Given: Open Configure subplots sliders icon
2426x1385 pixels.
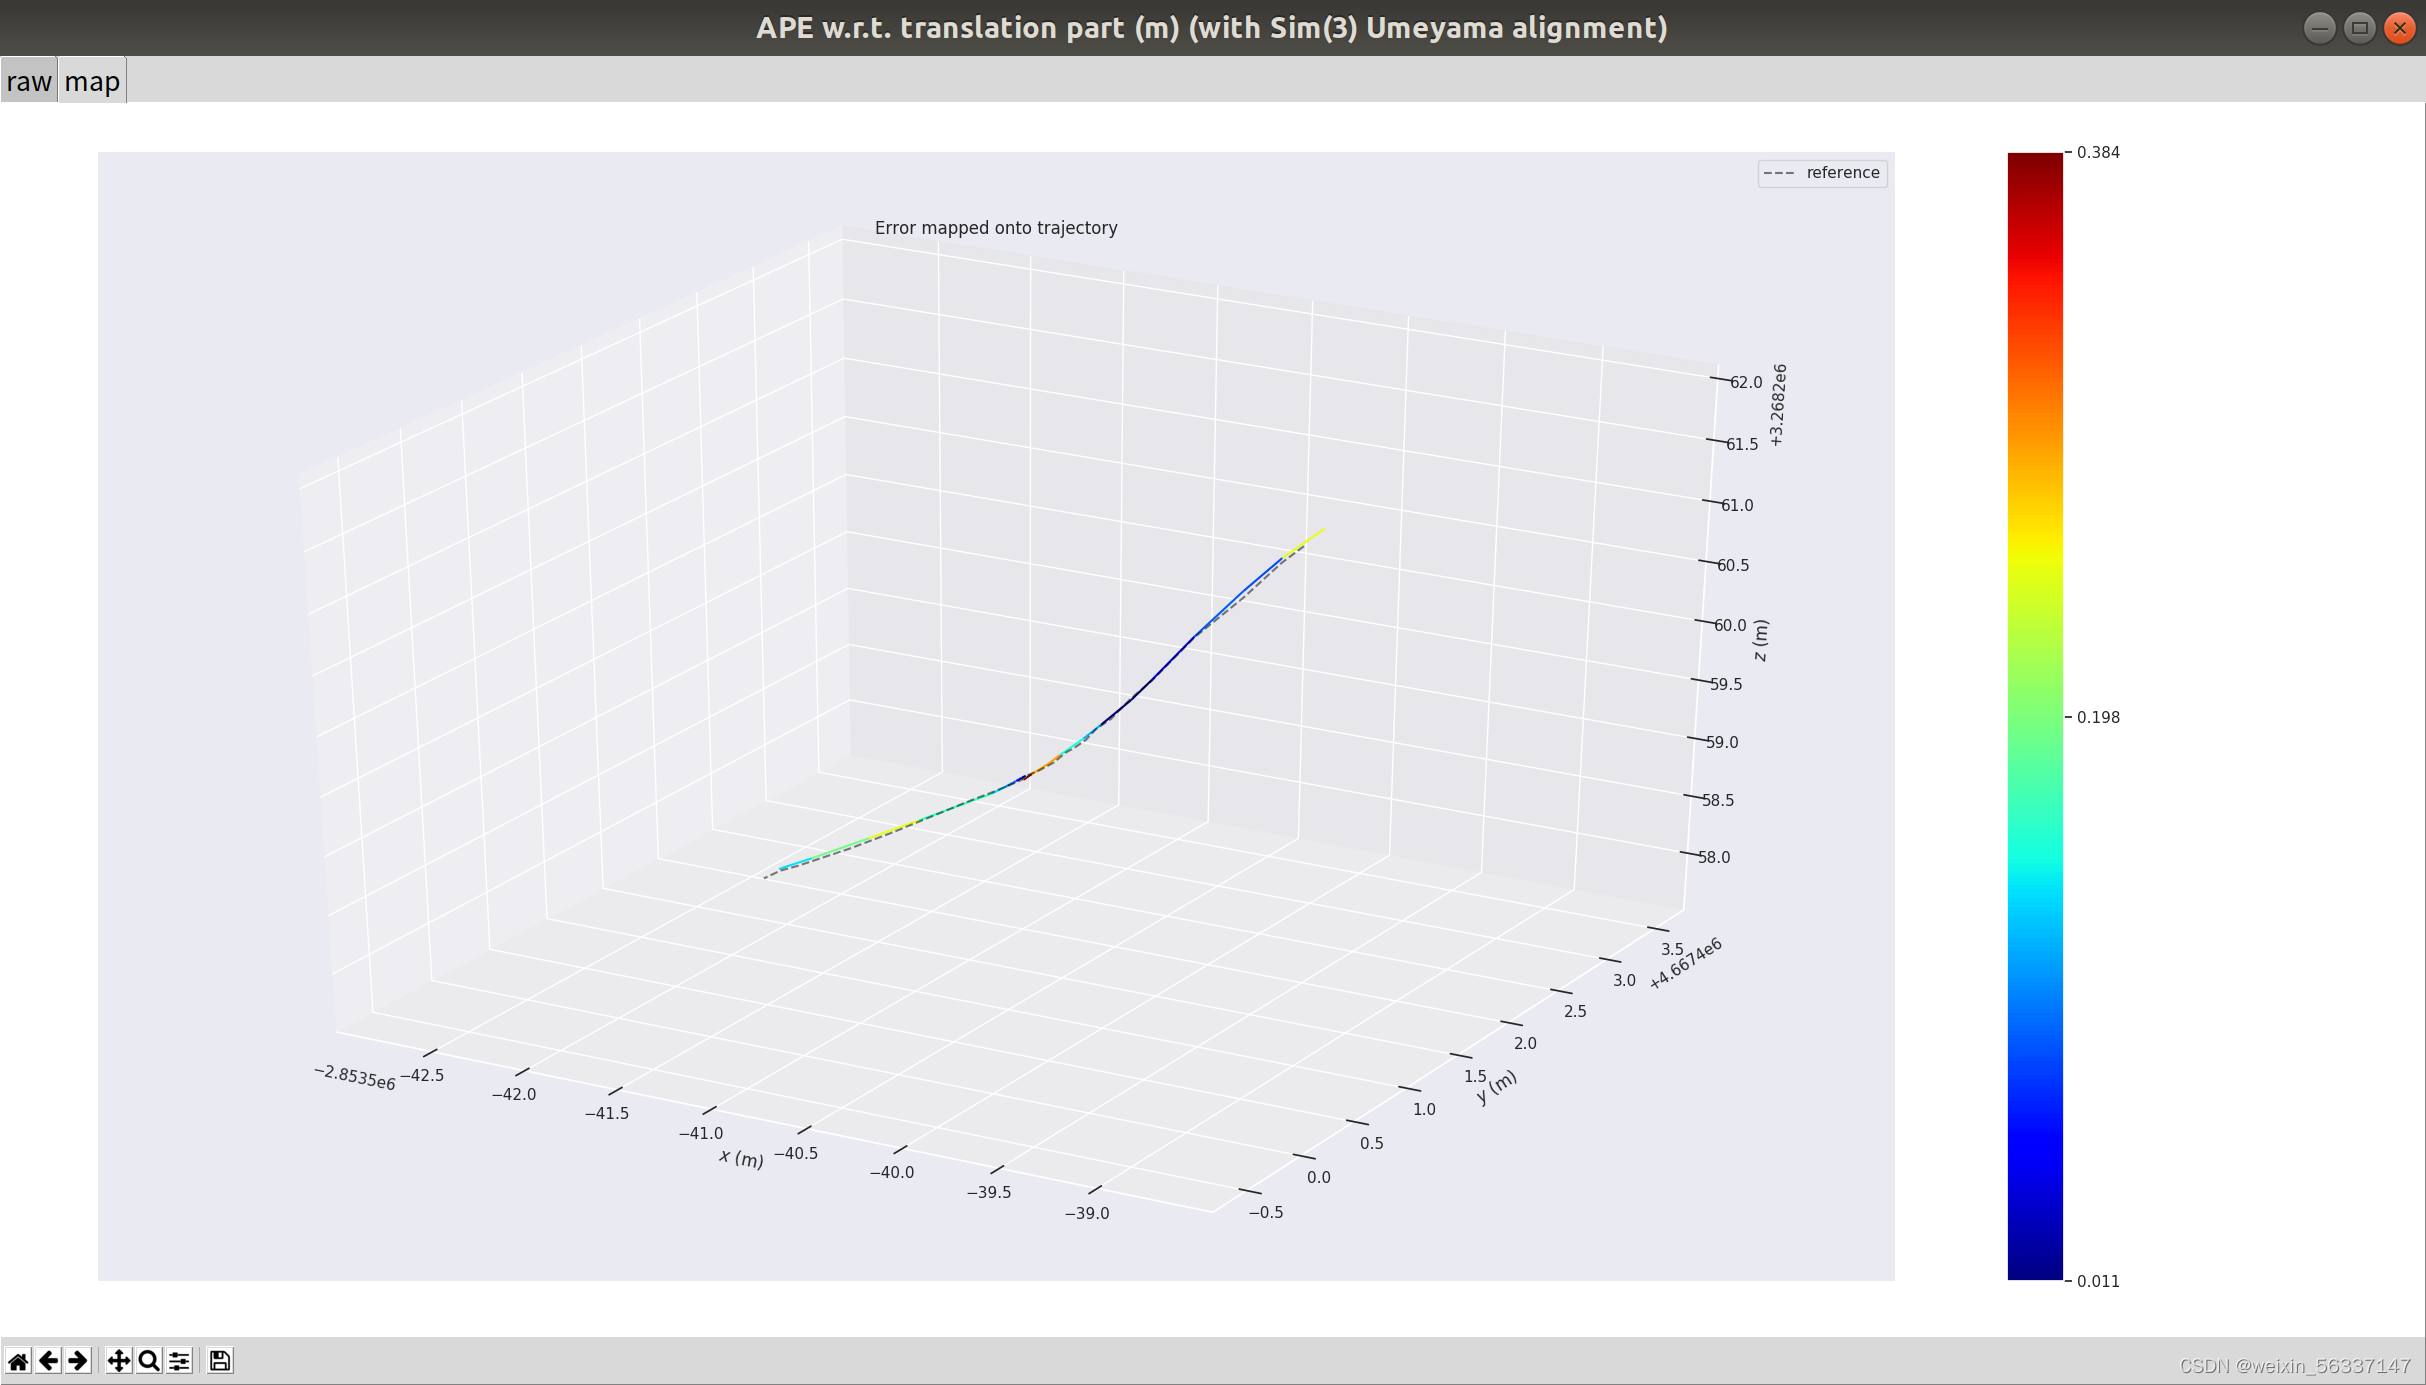Looking at the screenshot, I should click(x=179, y=1361).
